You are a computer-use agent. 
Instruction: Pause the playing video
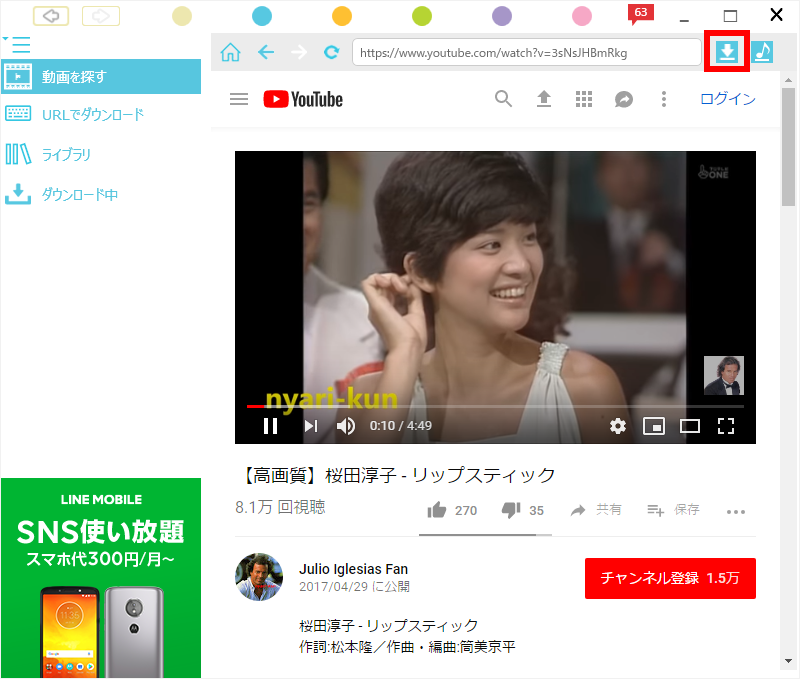[270, 425]
